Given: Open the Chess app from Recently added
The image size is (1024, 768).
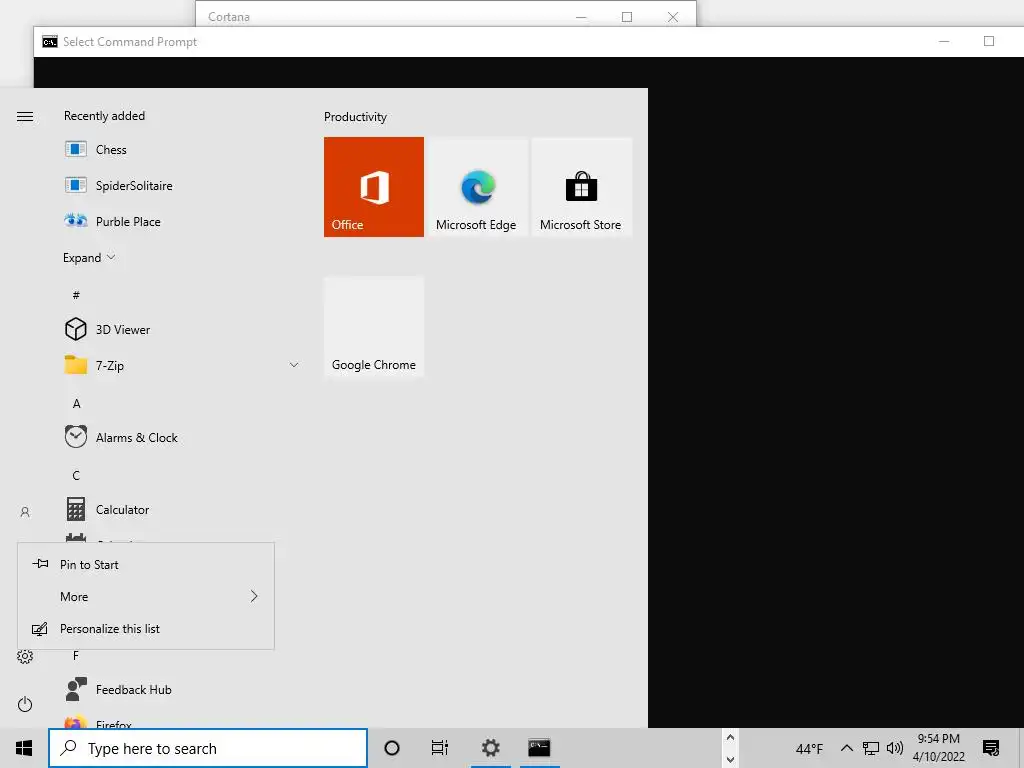Looking at the screenshot, I should (x=111, y=150).
